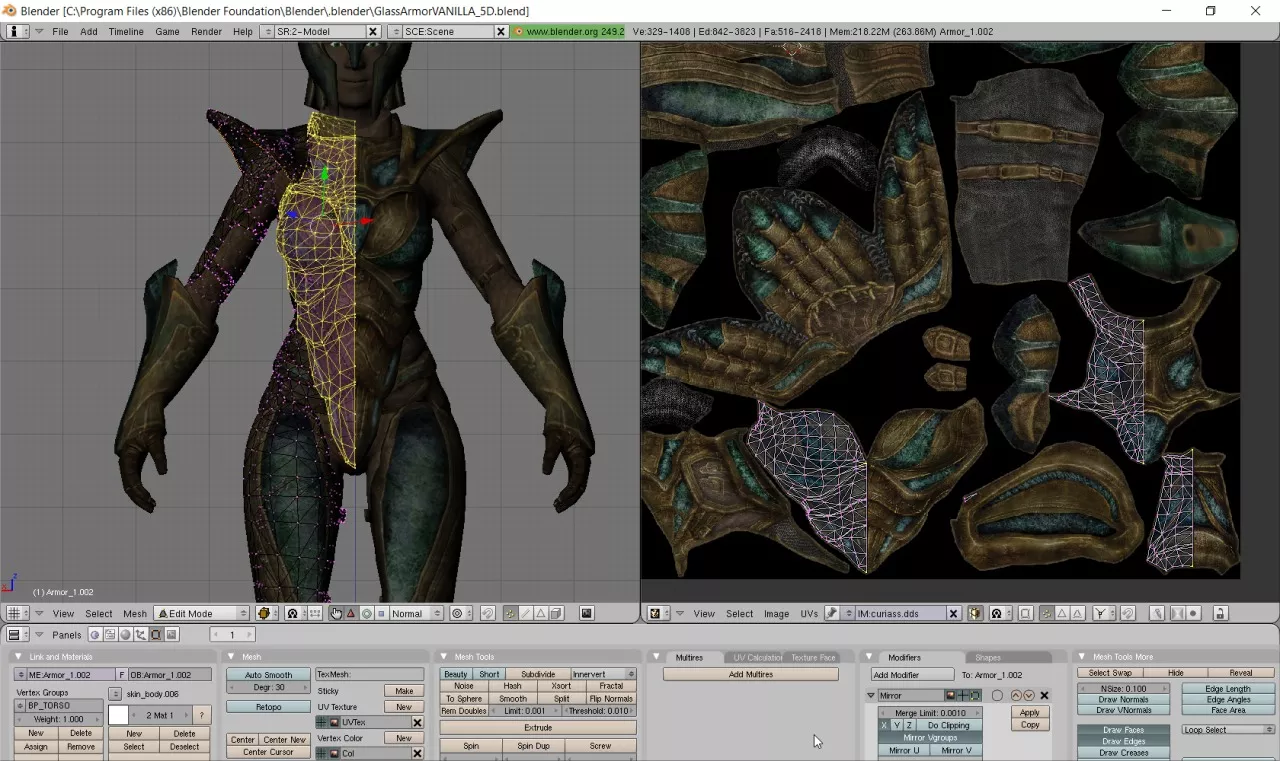Switch to Editing context icon in Panels
Image resolution: width=1280 pixels, height=761 pixels.
click(x=156, y=634)
